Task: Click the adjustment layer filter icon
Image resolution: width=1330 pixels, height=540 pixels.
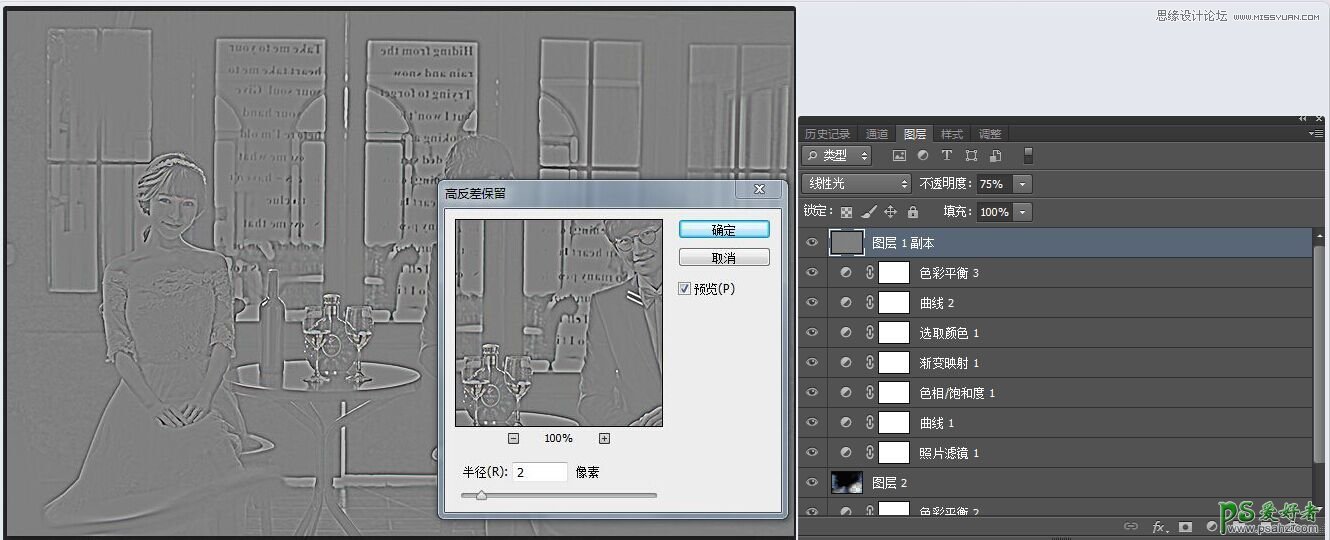Action: [x=923, y=156]
